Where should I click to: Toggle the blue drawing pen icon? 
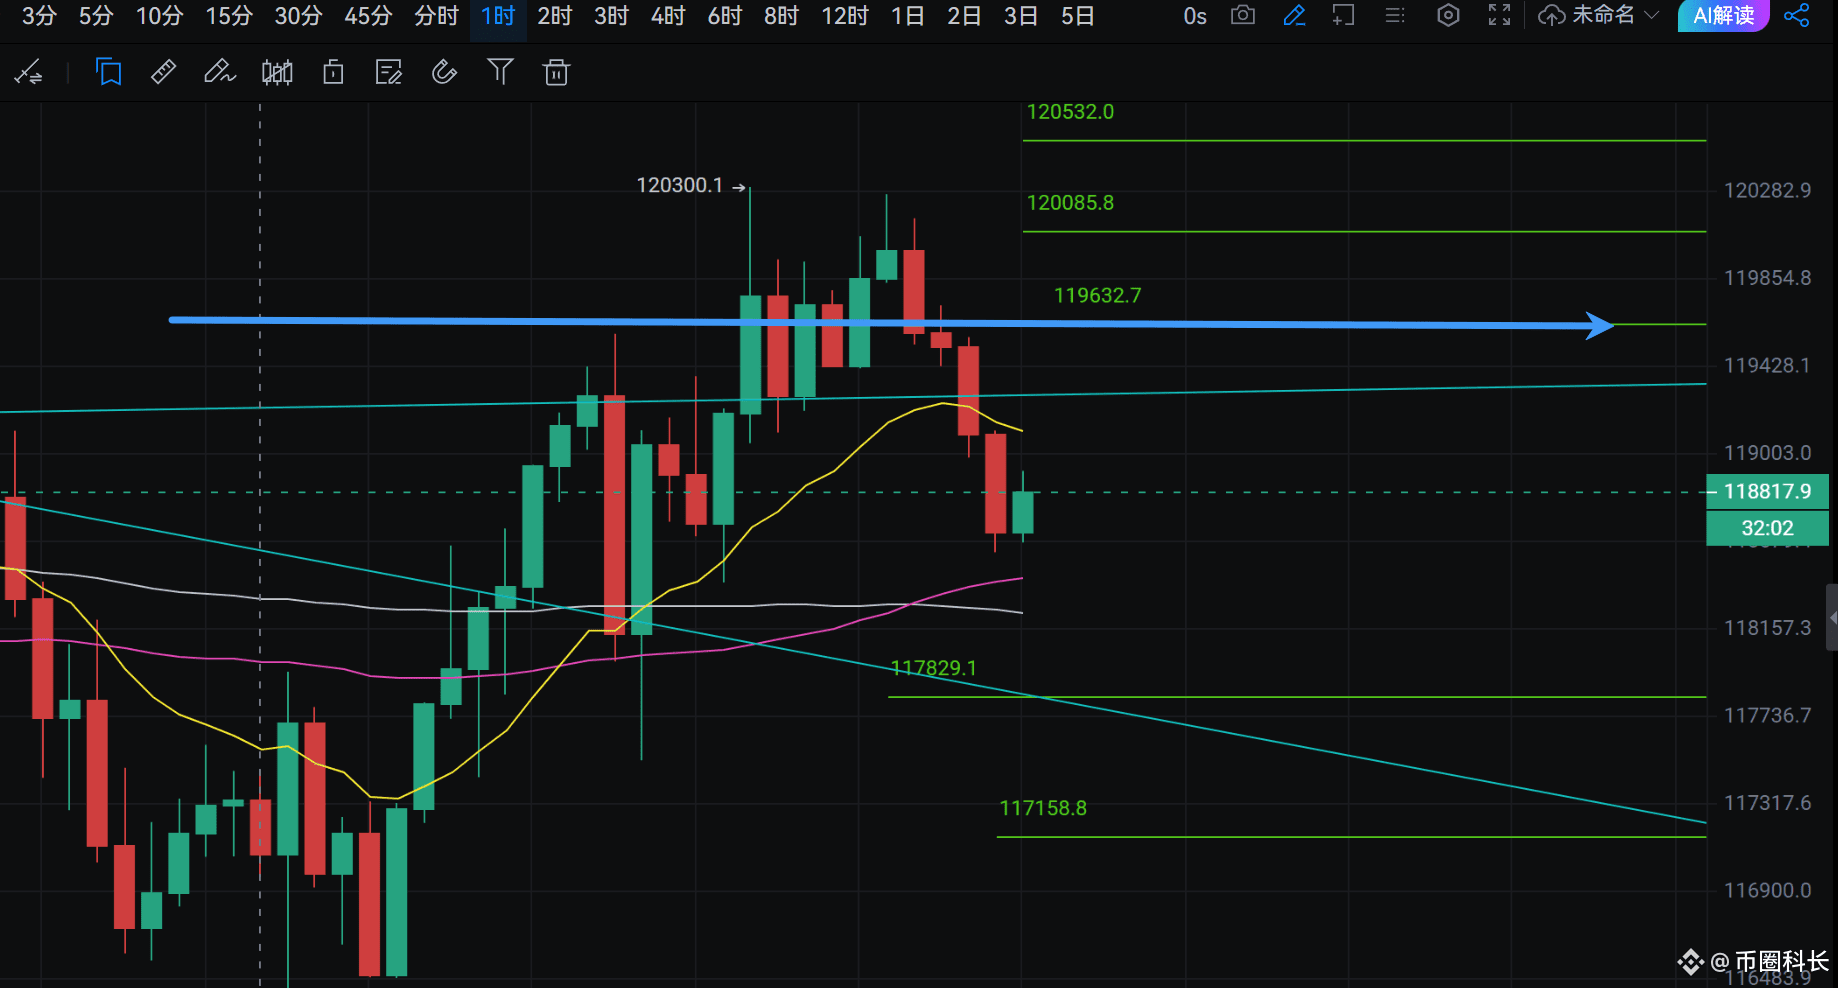pos(1294,15)
